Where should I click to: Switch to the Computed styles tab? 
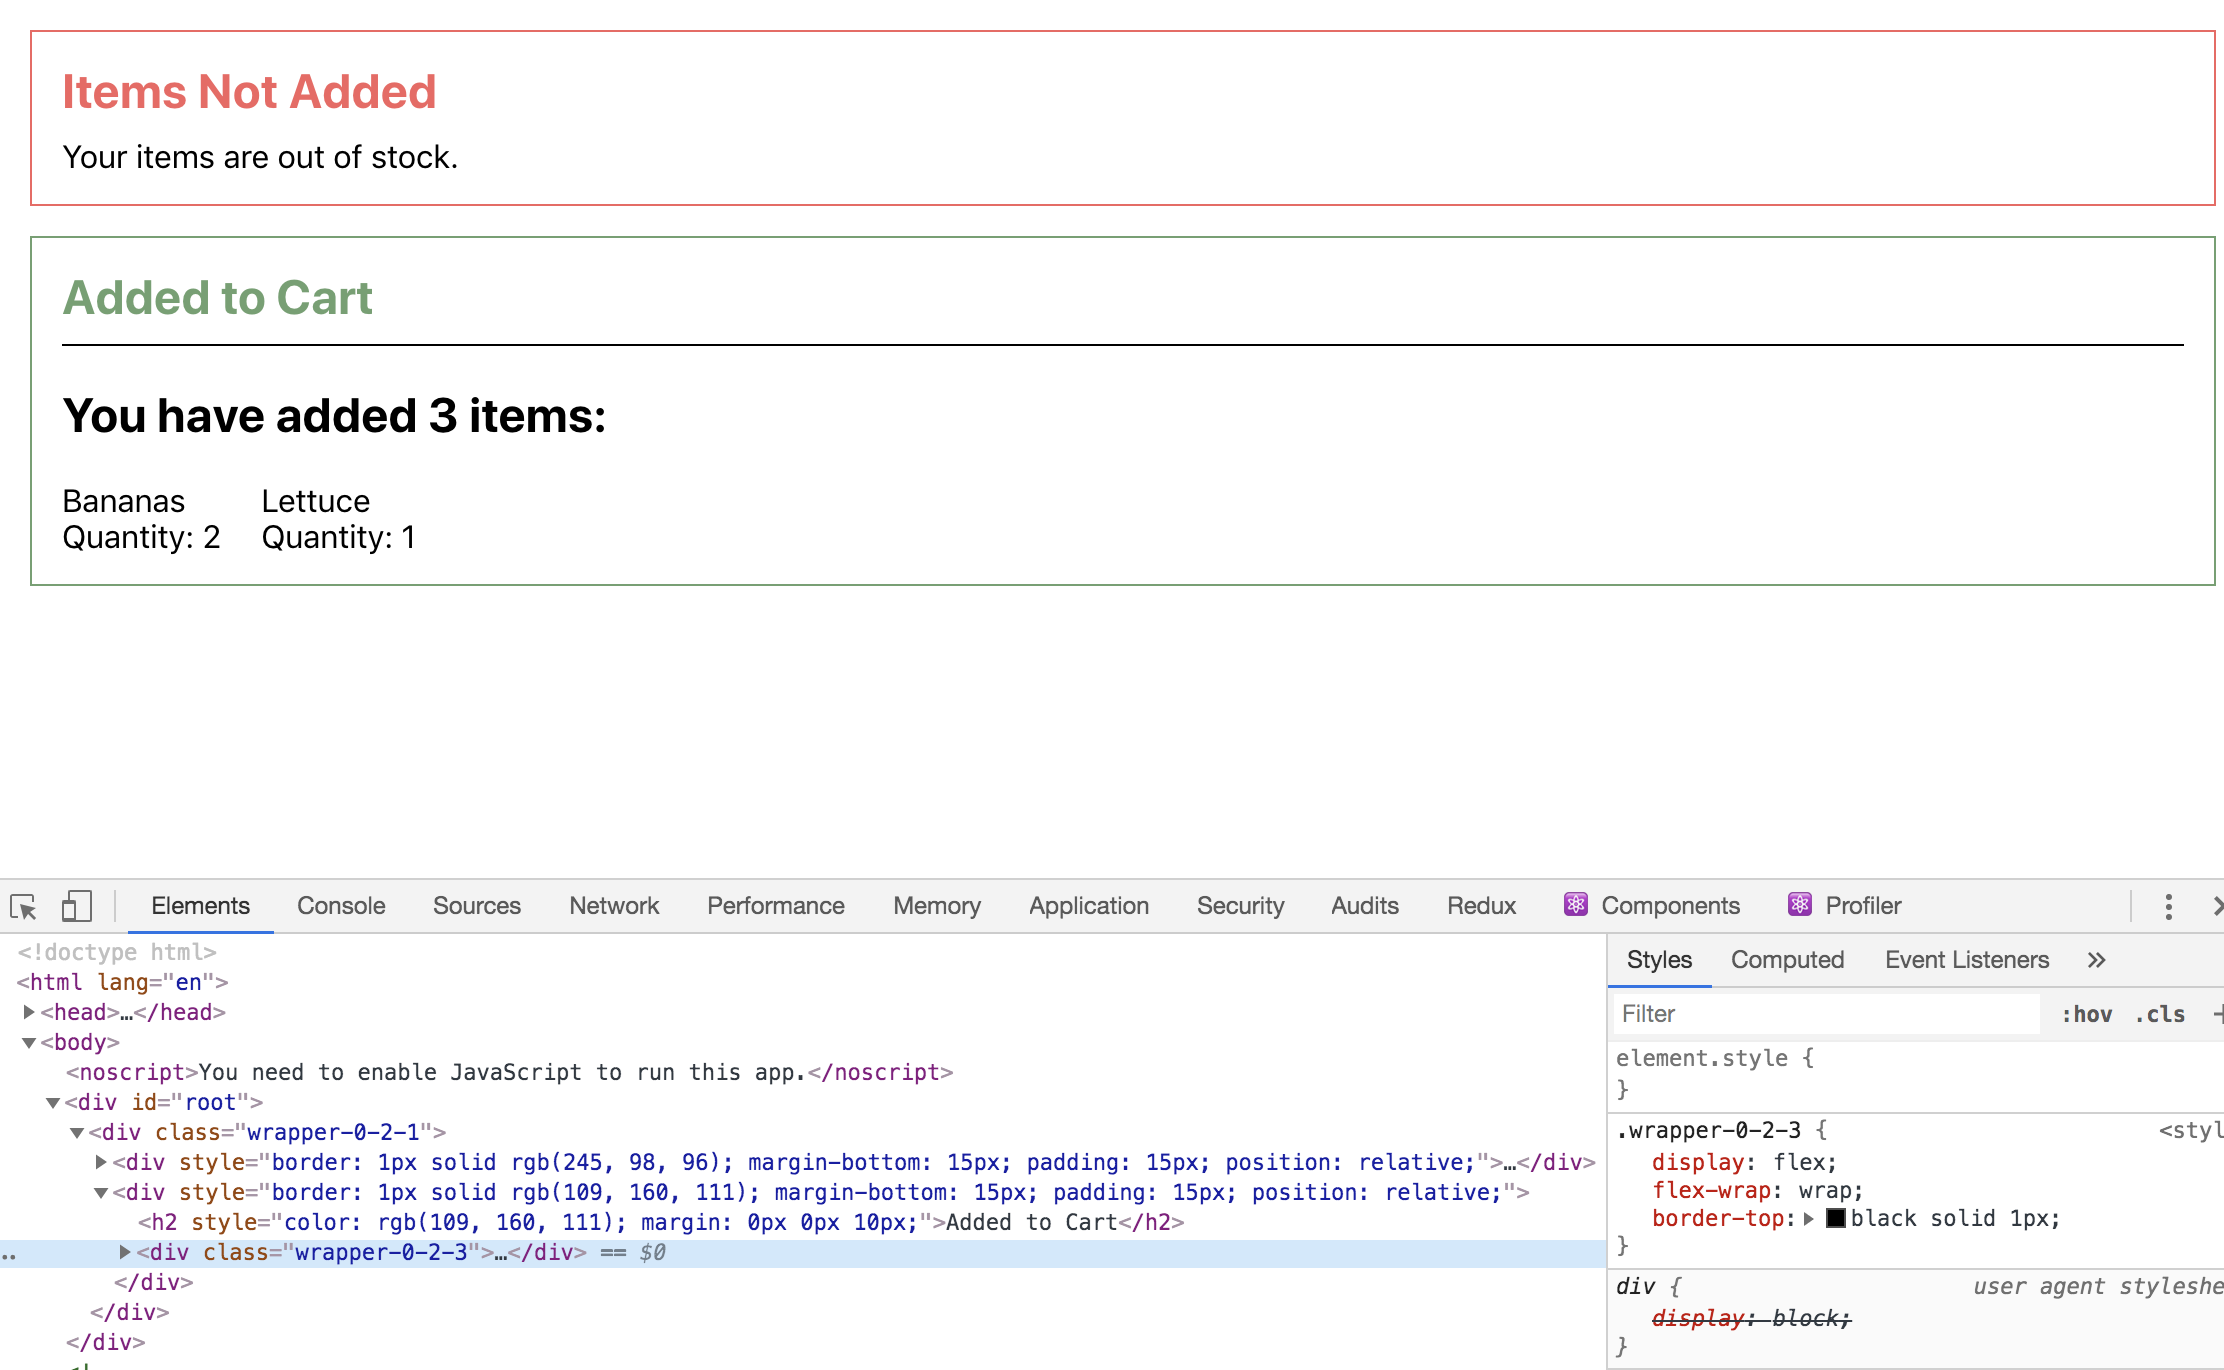coord(1787,960)
